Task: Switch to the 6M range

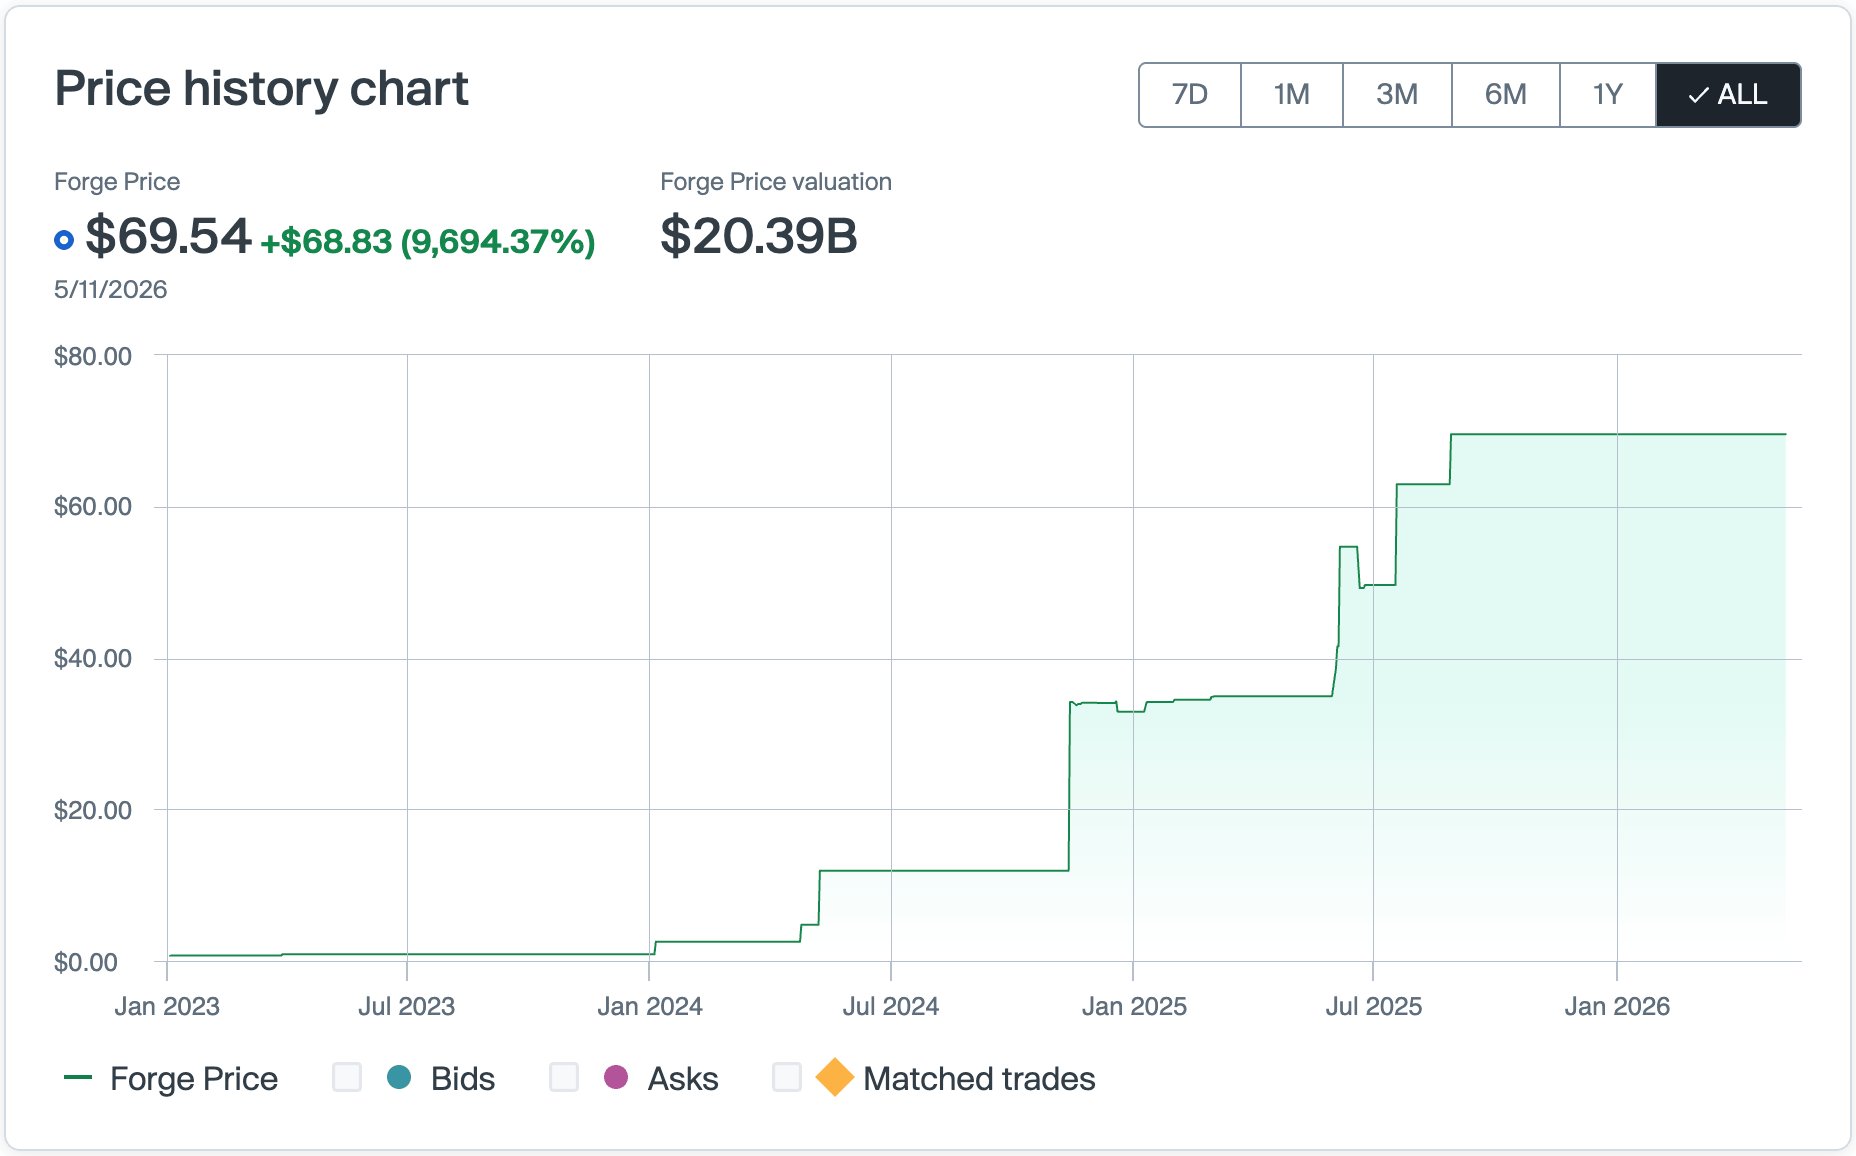Action: [x=1505, y=95]
